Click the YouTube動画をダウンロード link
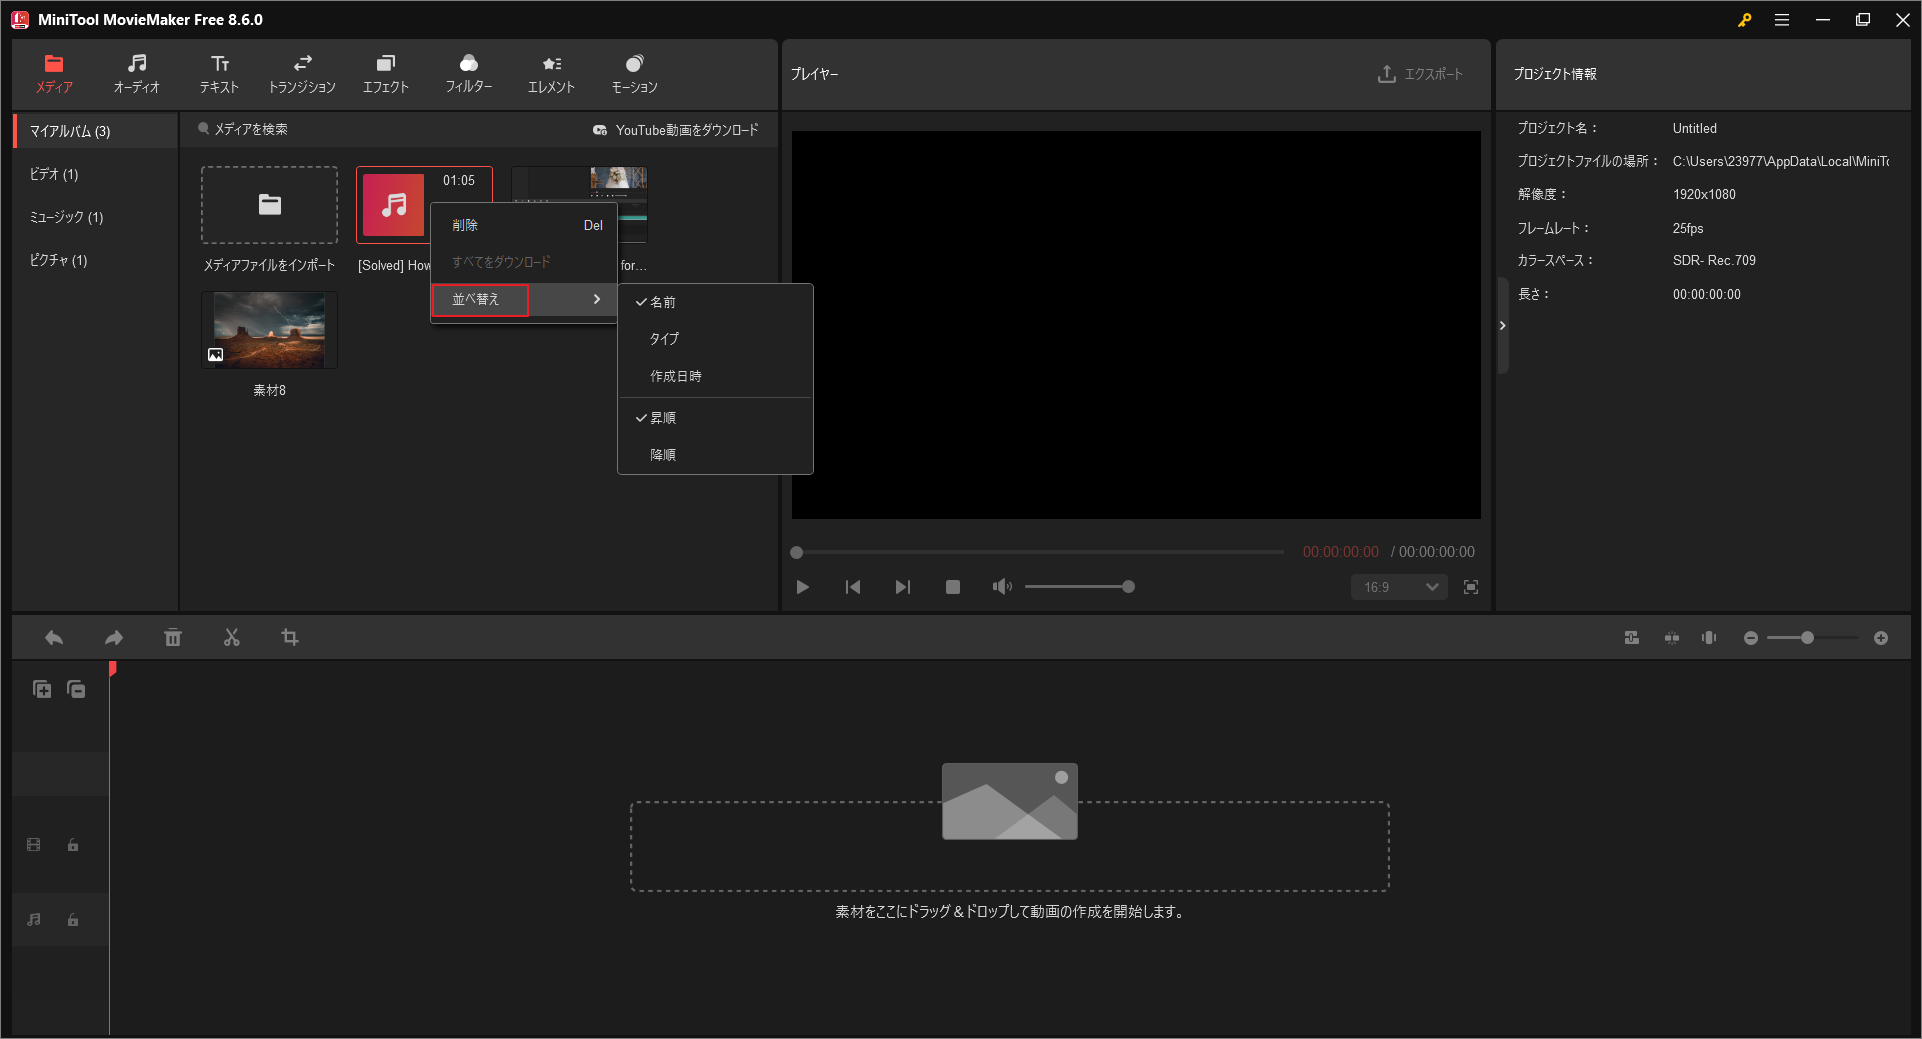The image size is (1922, 1039). pos(676,129)
